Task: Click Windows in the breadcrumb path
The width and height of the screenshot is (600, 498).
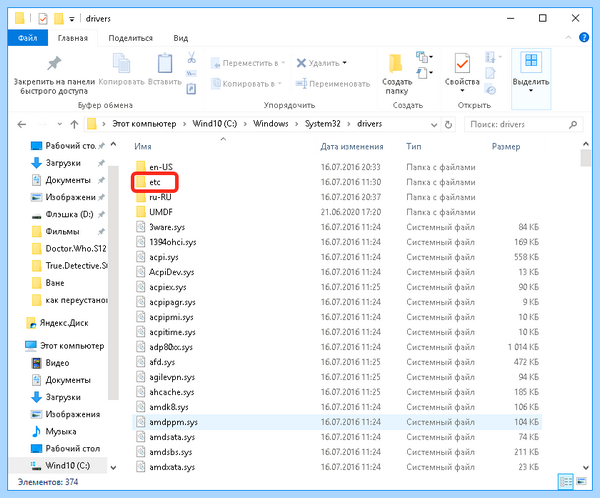Action: [x=271, y=124]
